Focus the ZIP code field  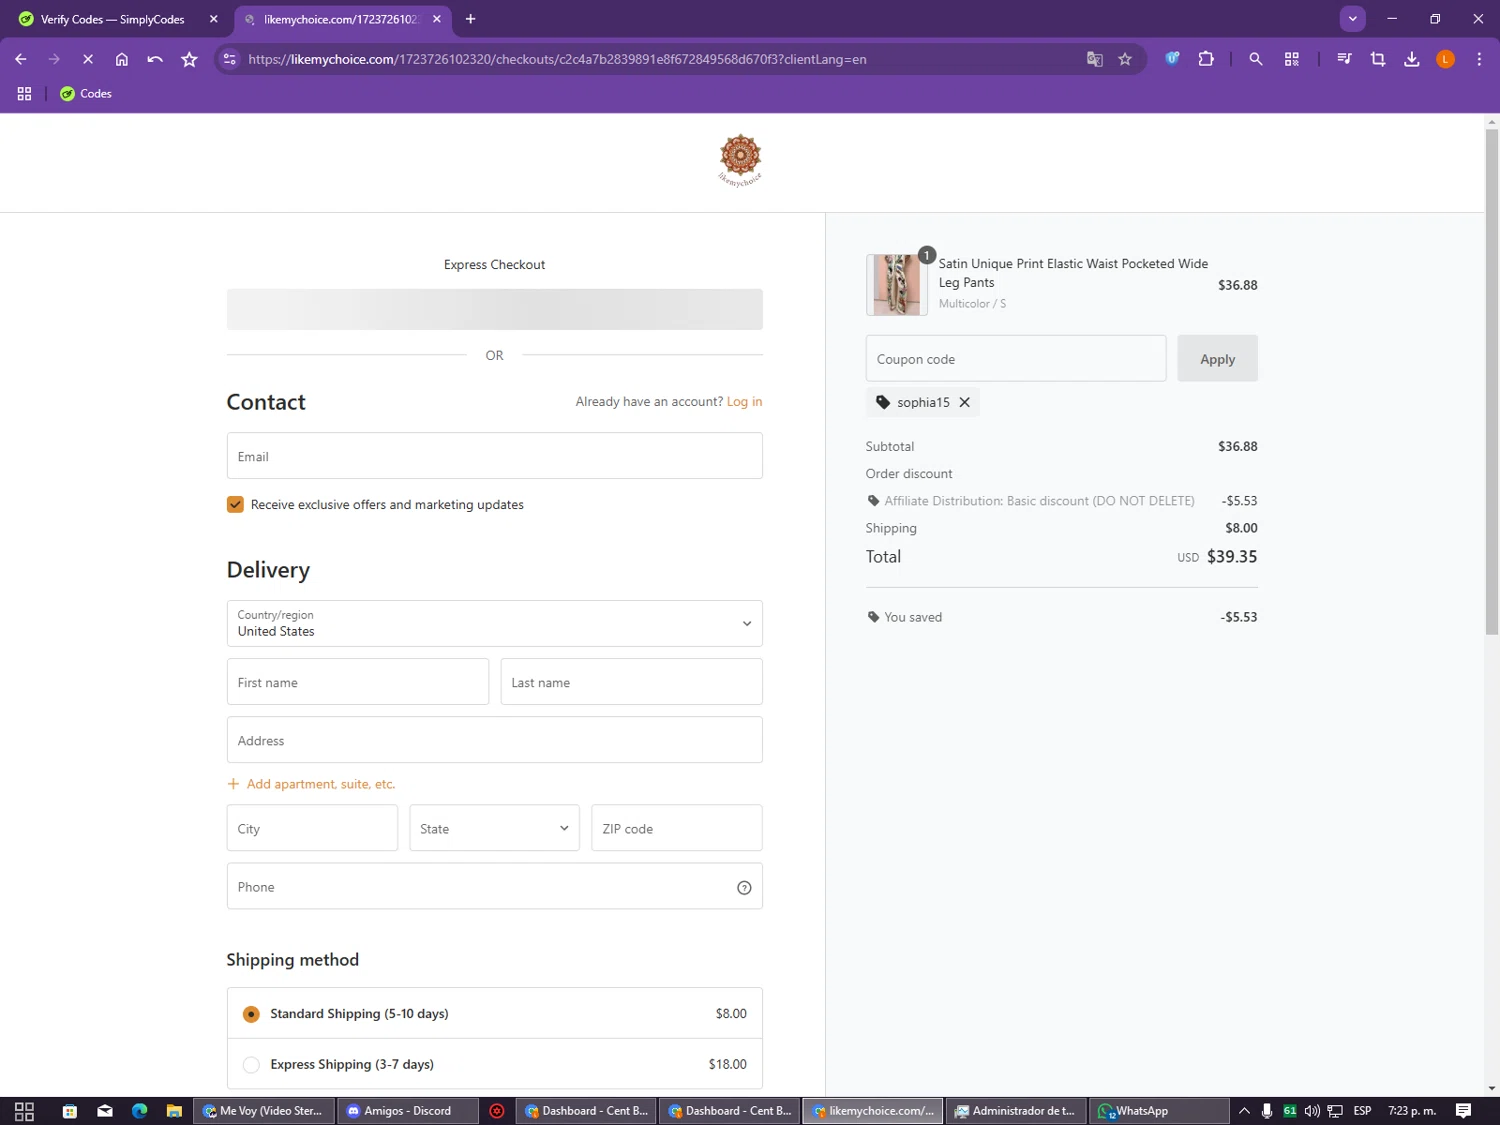(677, 828)
